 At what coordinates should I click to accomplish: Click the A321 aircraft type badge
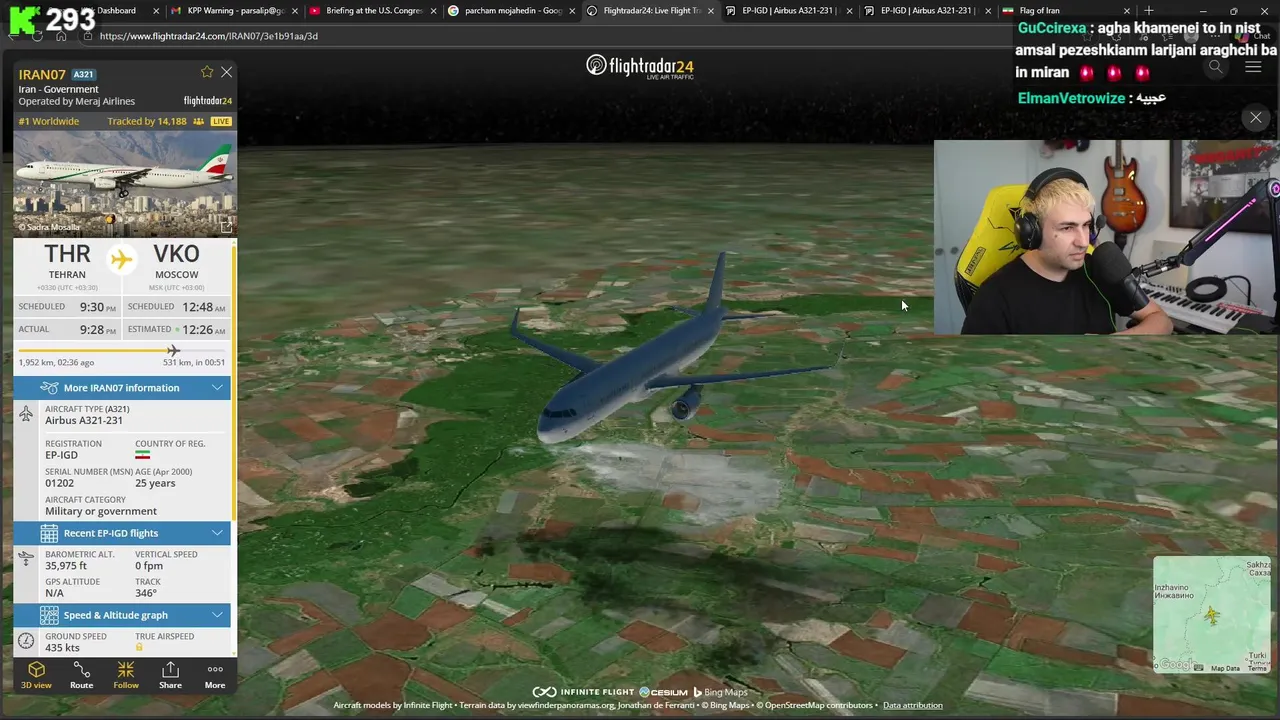click(84, 75)
